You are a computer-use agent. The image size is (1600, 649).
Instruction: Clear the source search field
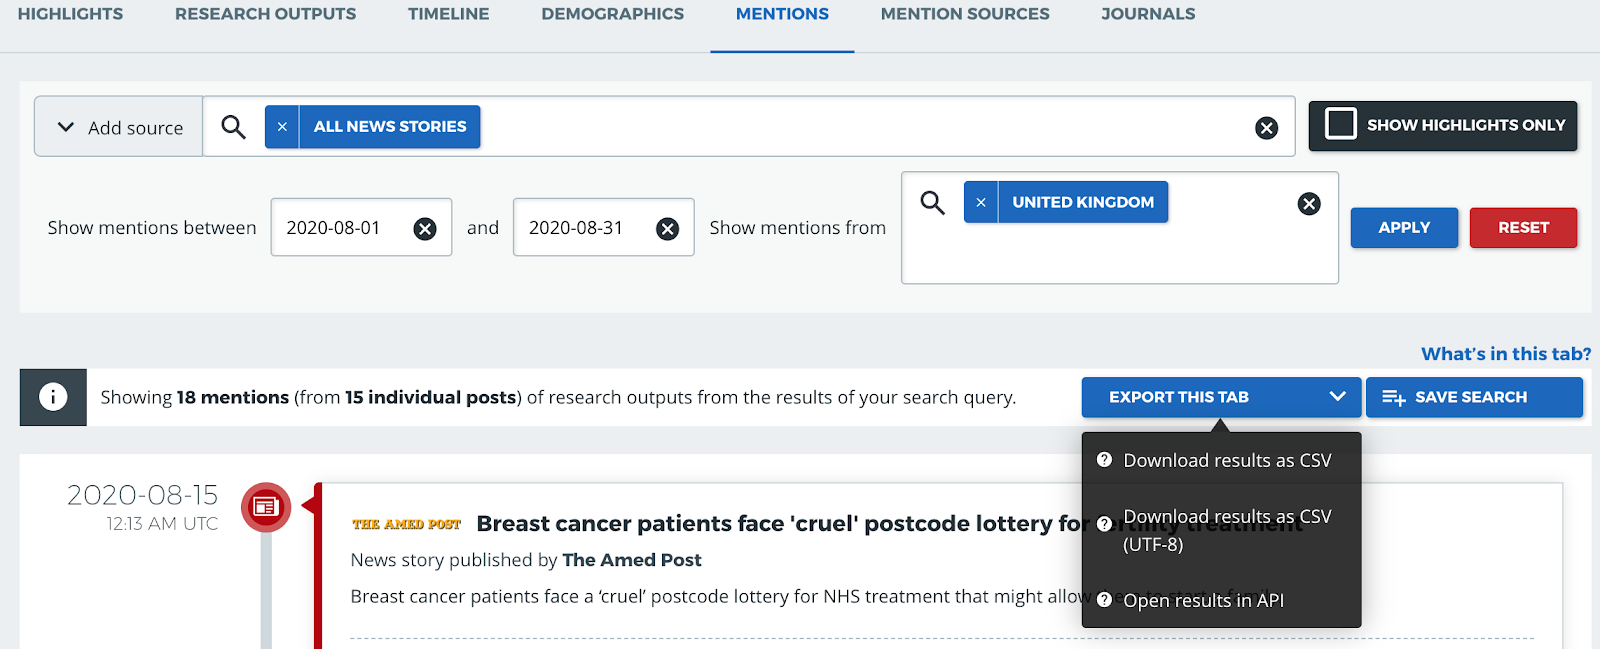[1266, 128]
